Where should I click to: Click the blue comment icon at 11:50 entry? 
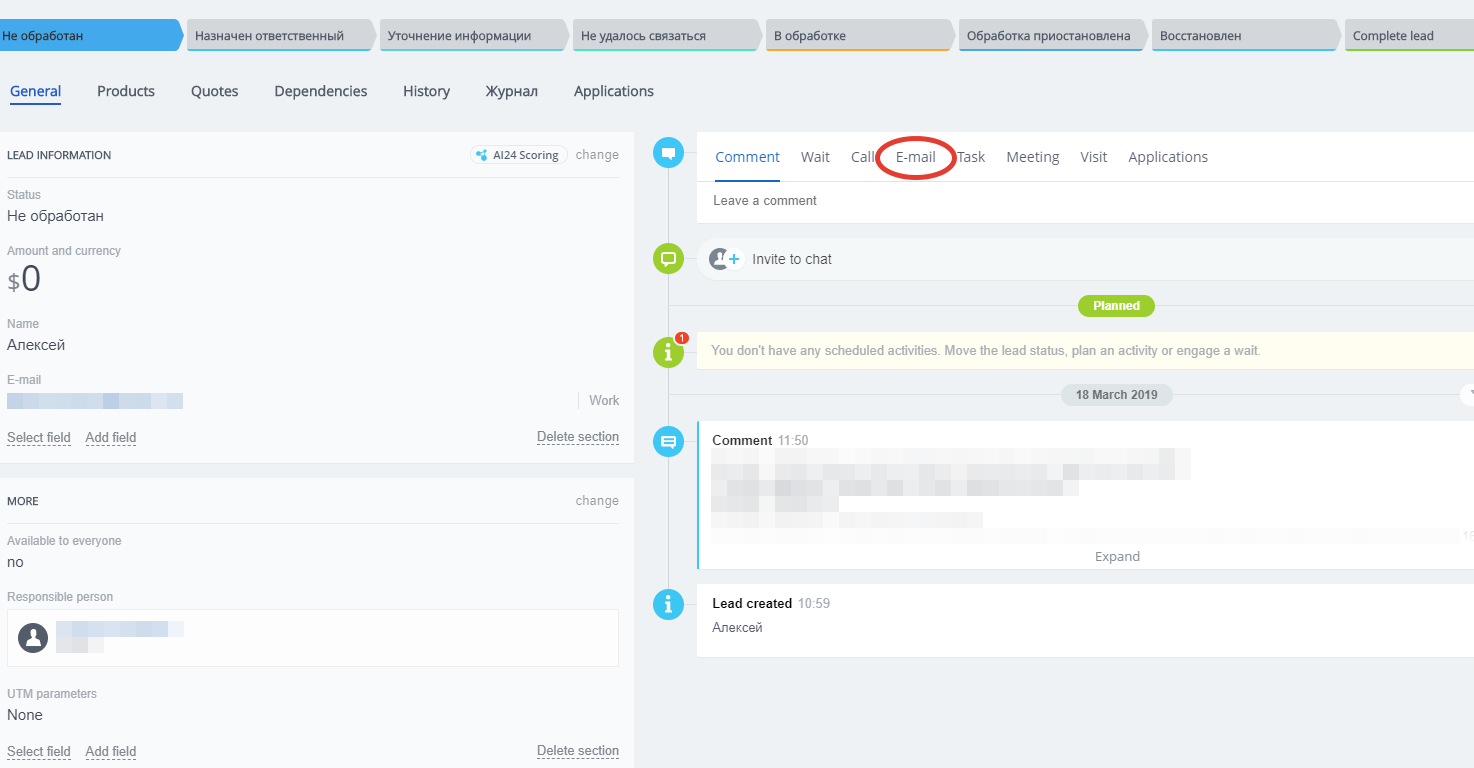pos(668,441)
